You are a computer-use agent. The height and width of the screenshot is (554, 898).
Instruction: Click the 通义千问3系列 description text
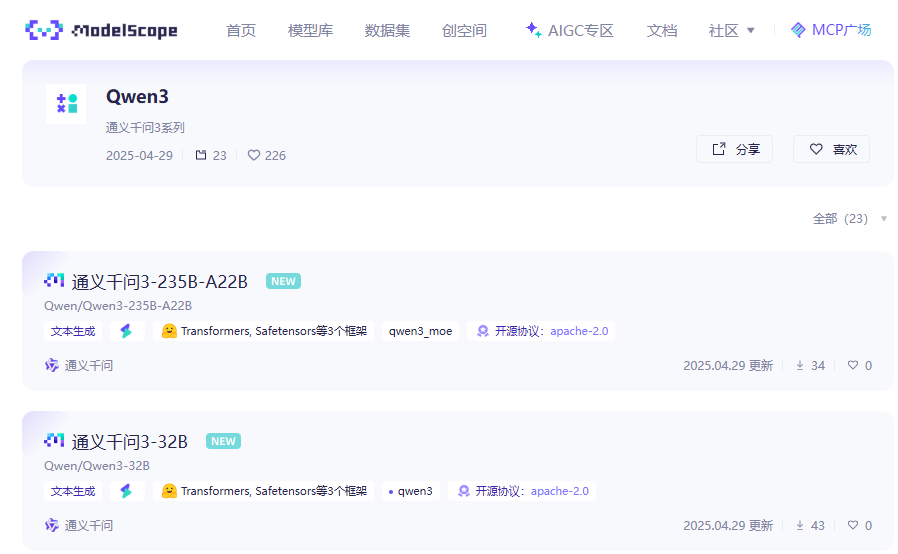[x=145, y=127]
